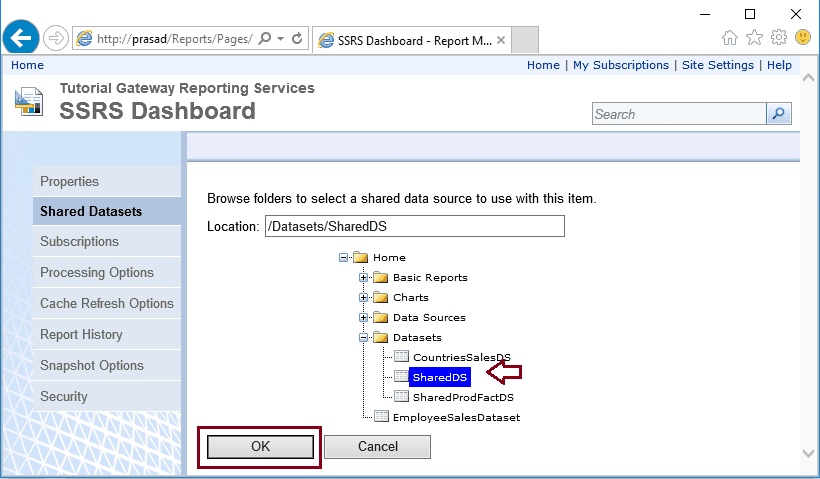Open the Report History side tab
Image resolution: width=820 pixels, height=479 pixels.
tap(107, 334)
